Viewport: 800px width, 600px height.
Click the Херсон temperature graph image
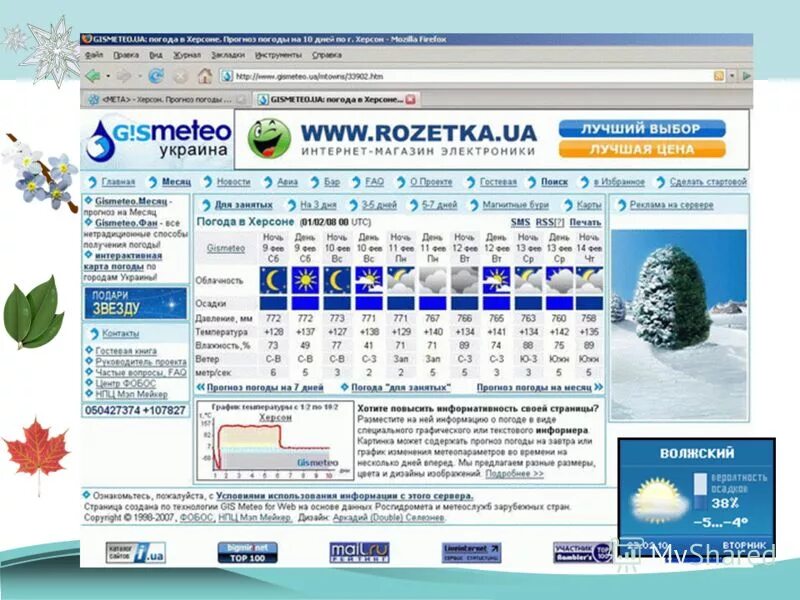(274, 441)
